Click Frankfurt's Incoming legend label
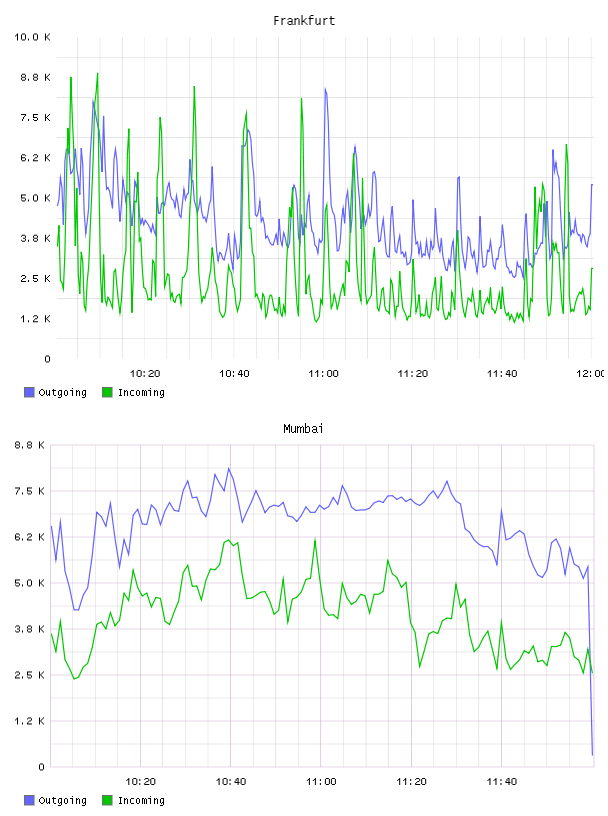608x816 pixels. 141,392
